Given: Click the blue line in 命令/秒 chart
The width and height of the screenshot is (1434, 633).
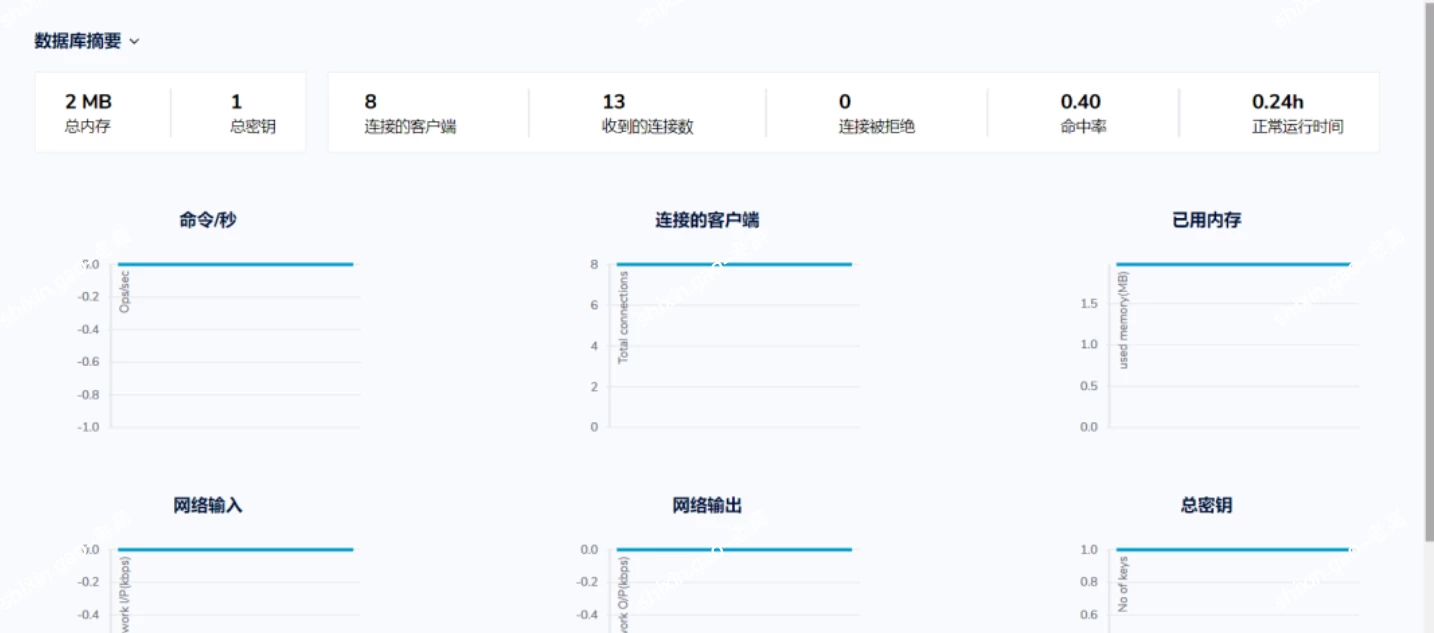Looking at the screenshot, I should tap(235, 264).
